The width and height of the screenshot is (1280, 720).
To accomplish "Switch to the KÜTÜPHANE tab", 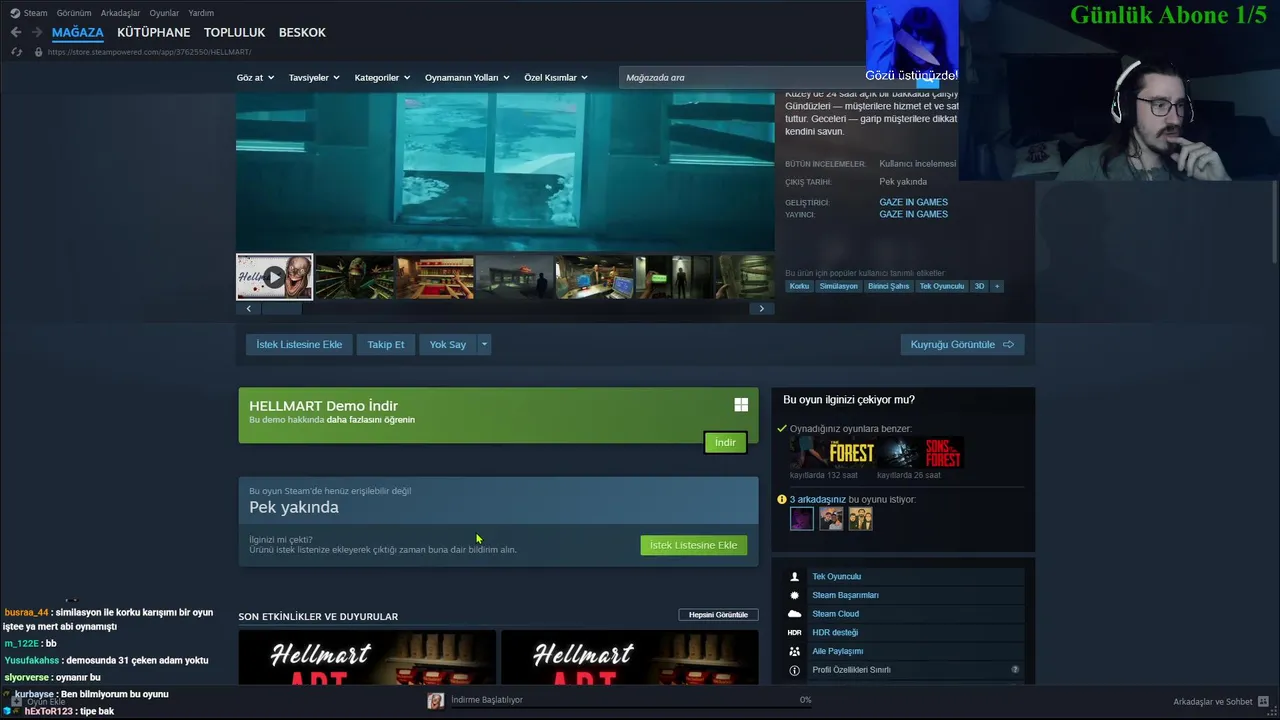I will (x=153, y=32).
